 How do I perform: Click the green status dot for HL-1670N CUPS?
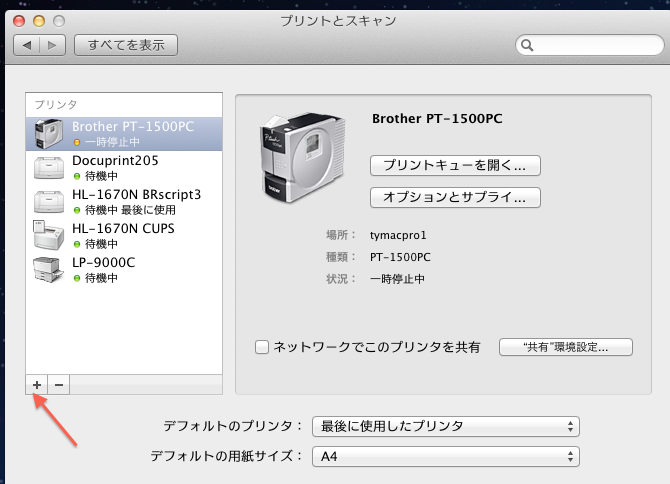click(77, 244)
